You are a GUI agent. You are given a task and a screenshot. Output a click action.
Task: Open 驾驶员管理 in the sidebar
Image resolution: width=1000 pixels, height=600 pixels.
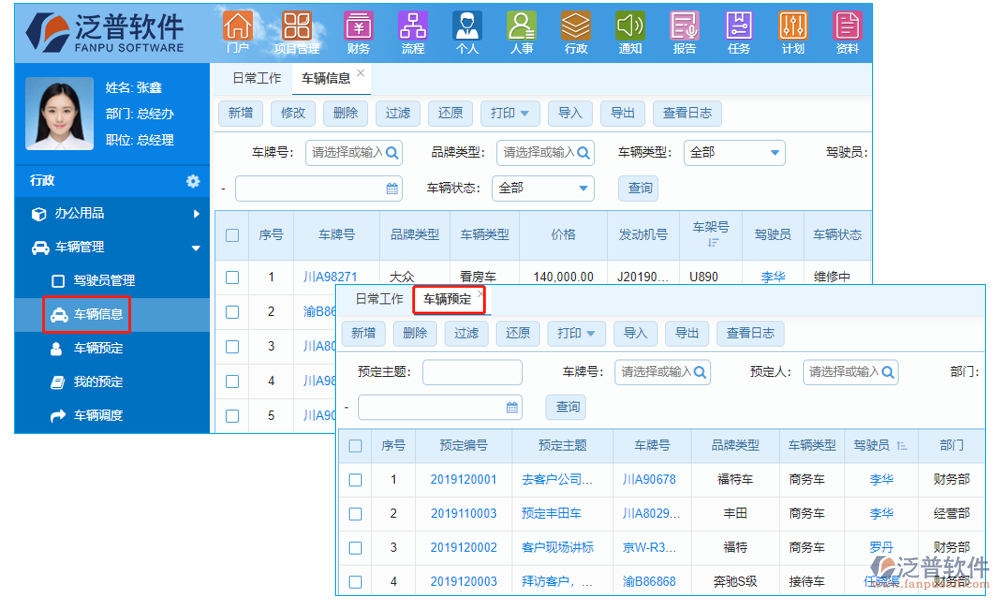point(104,281)
